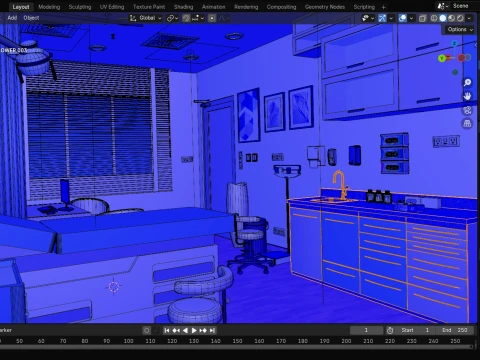The image size is (480, 360).
Task: Open auto keying options dropdown
Action: point(155,330)
